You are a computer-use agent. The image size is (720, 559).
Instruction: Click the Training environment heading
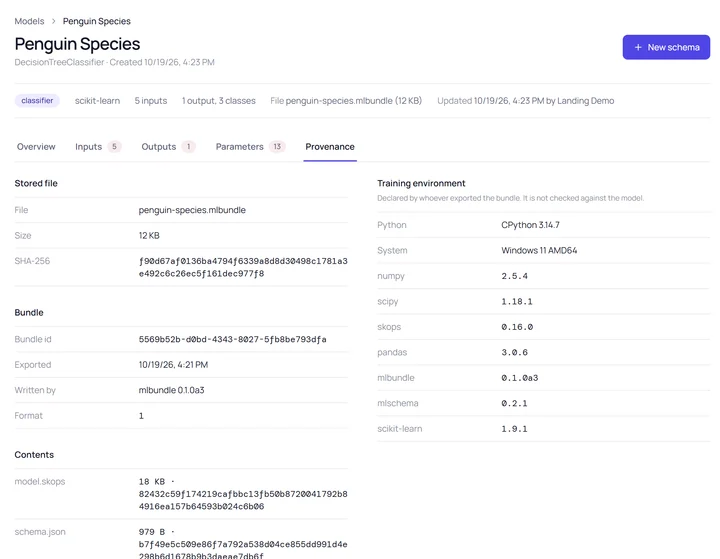421,183
